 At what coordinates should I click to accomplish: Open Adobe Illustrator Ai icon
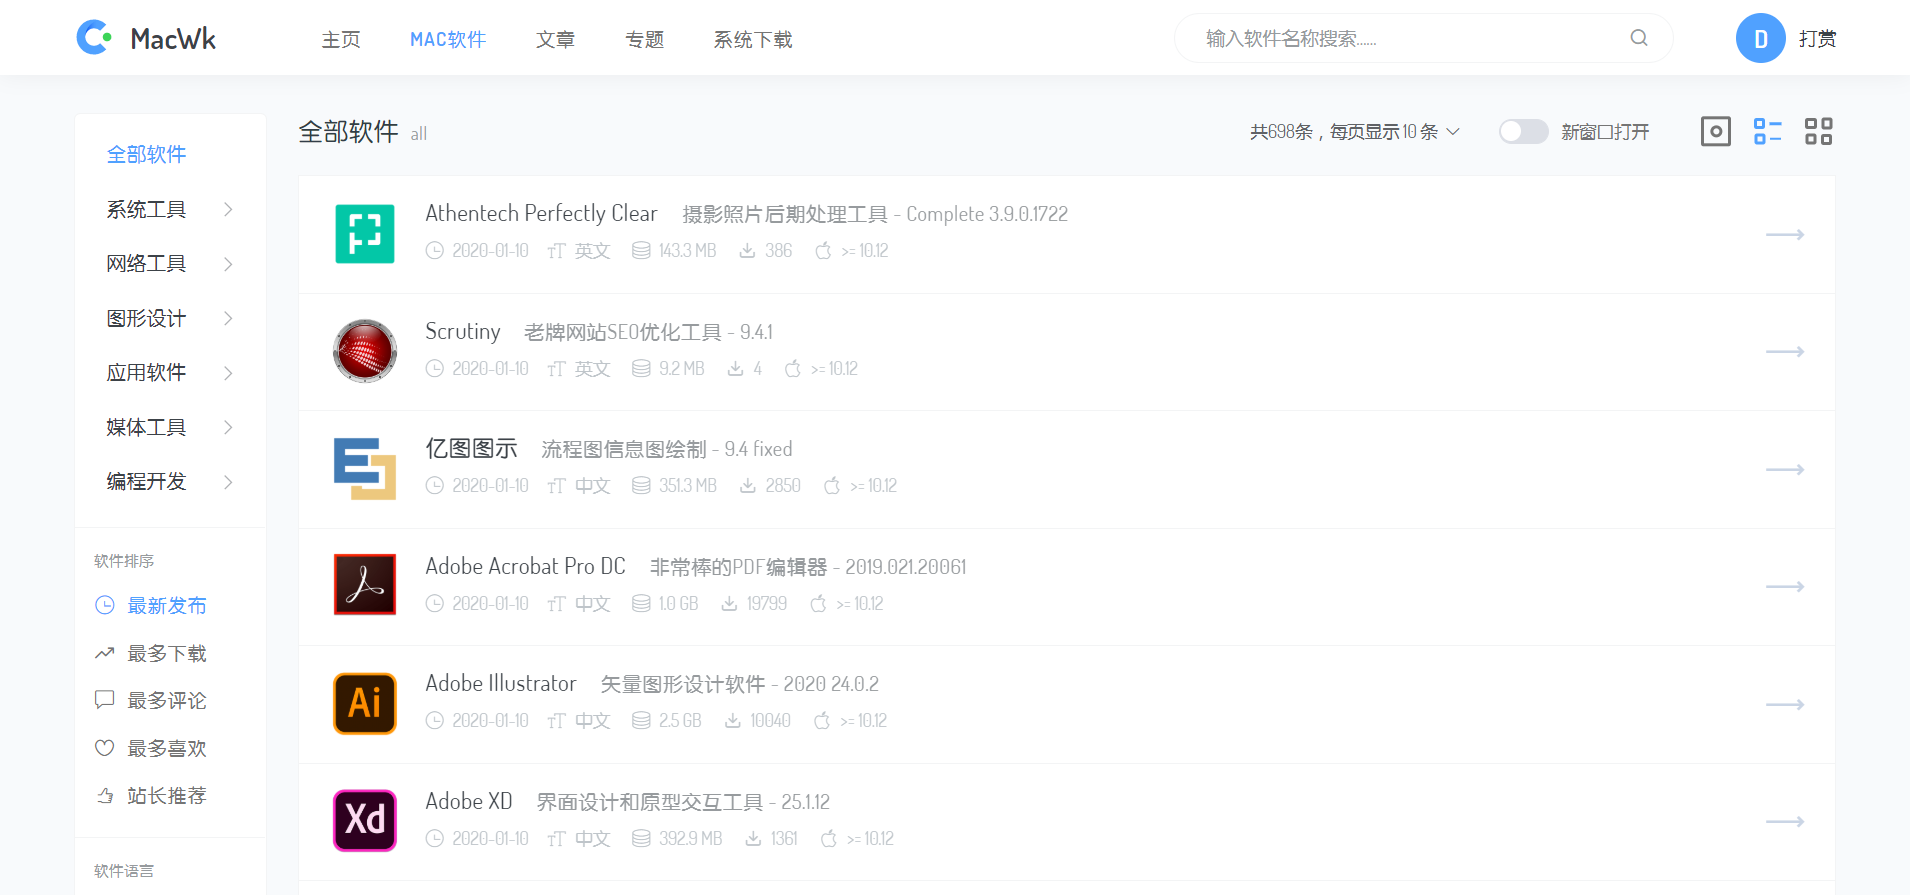[x=365, y=703]
